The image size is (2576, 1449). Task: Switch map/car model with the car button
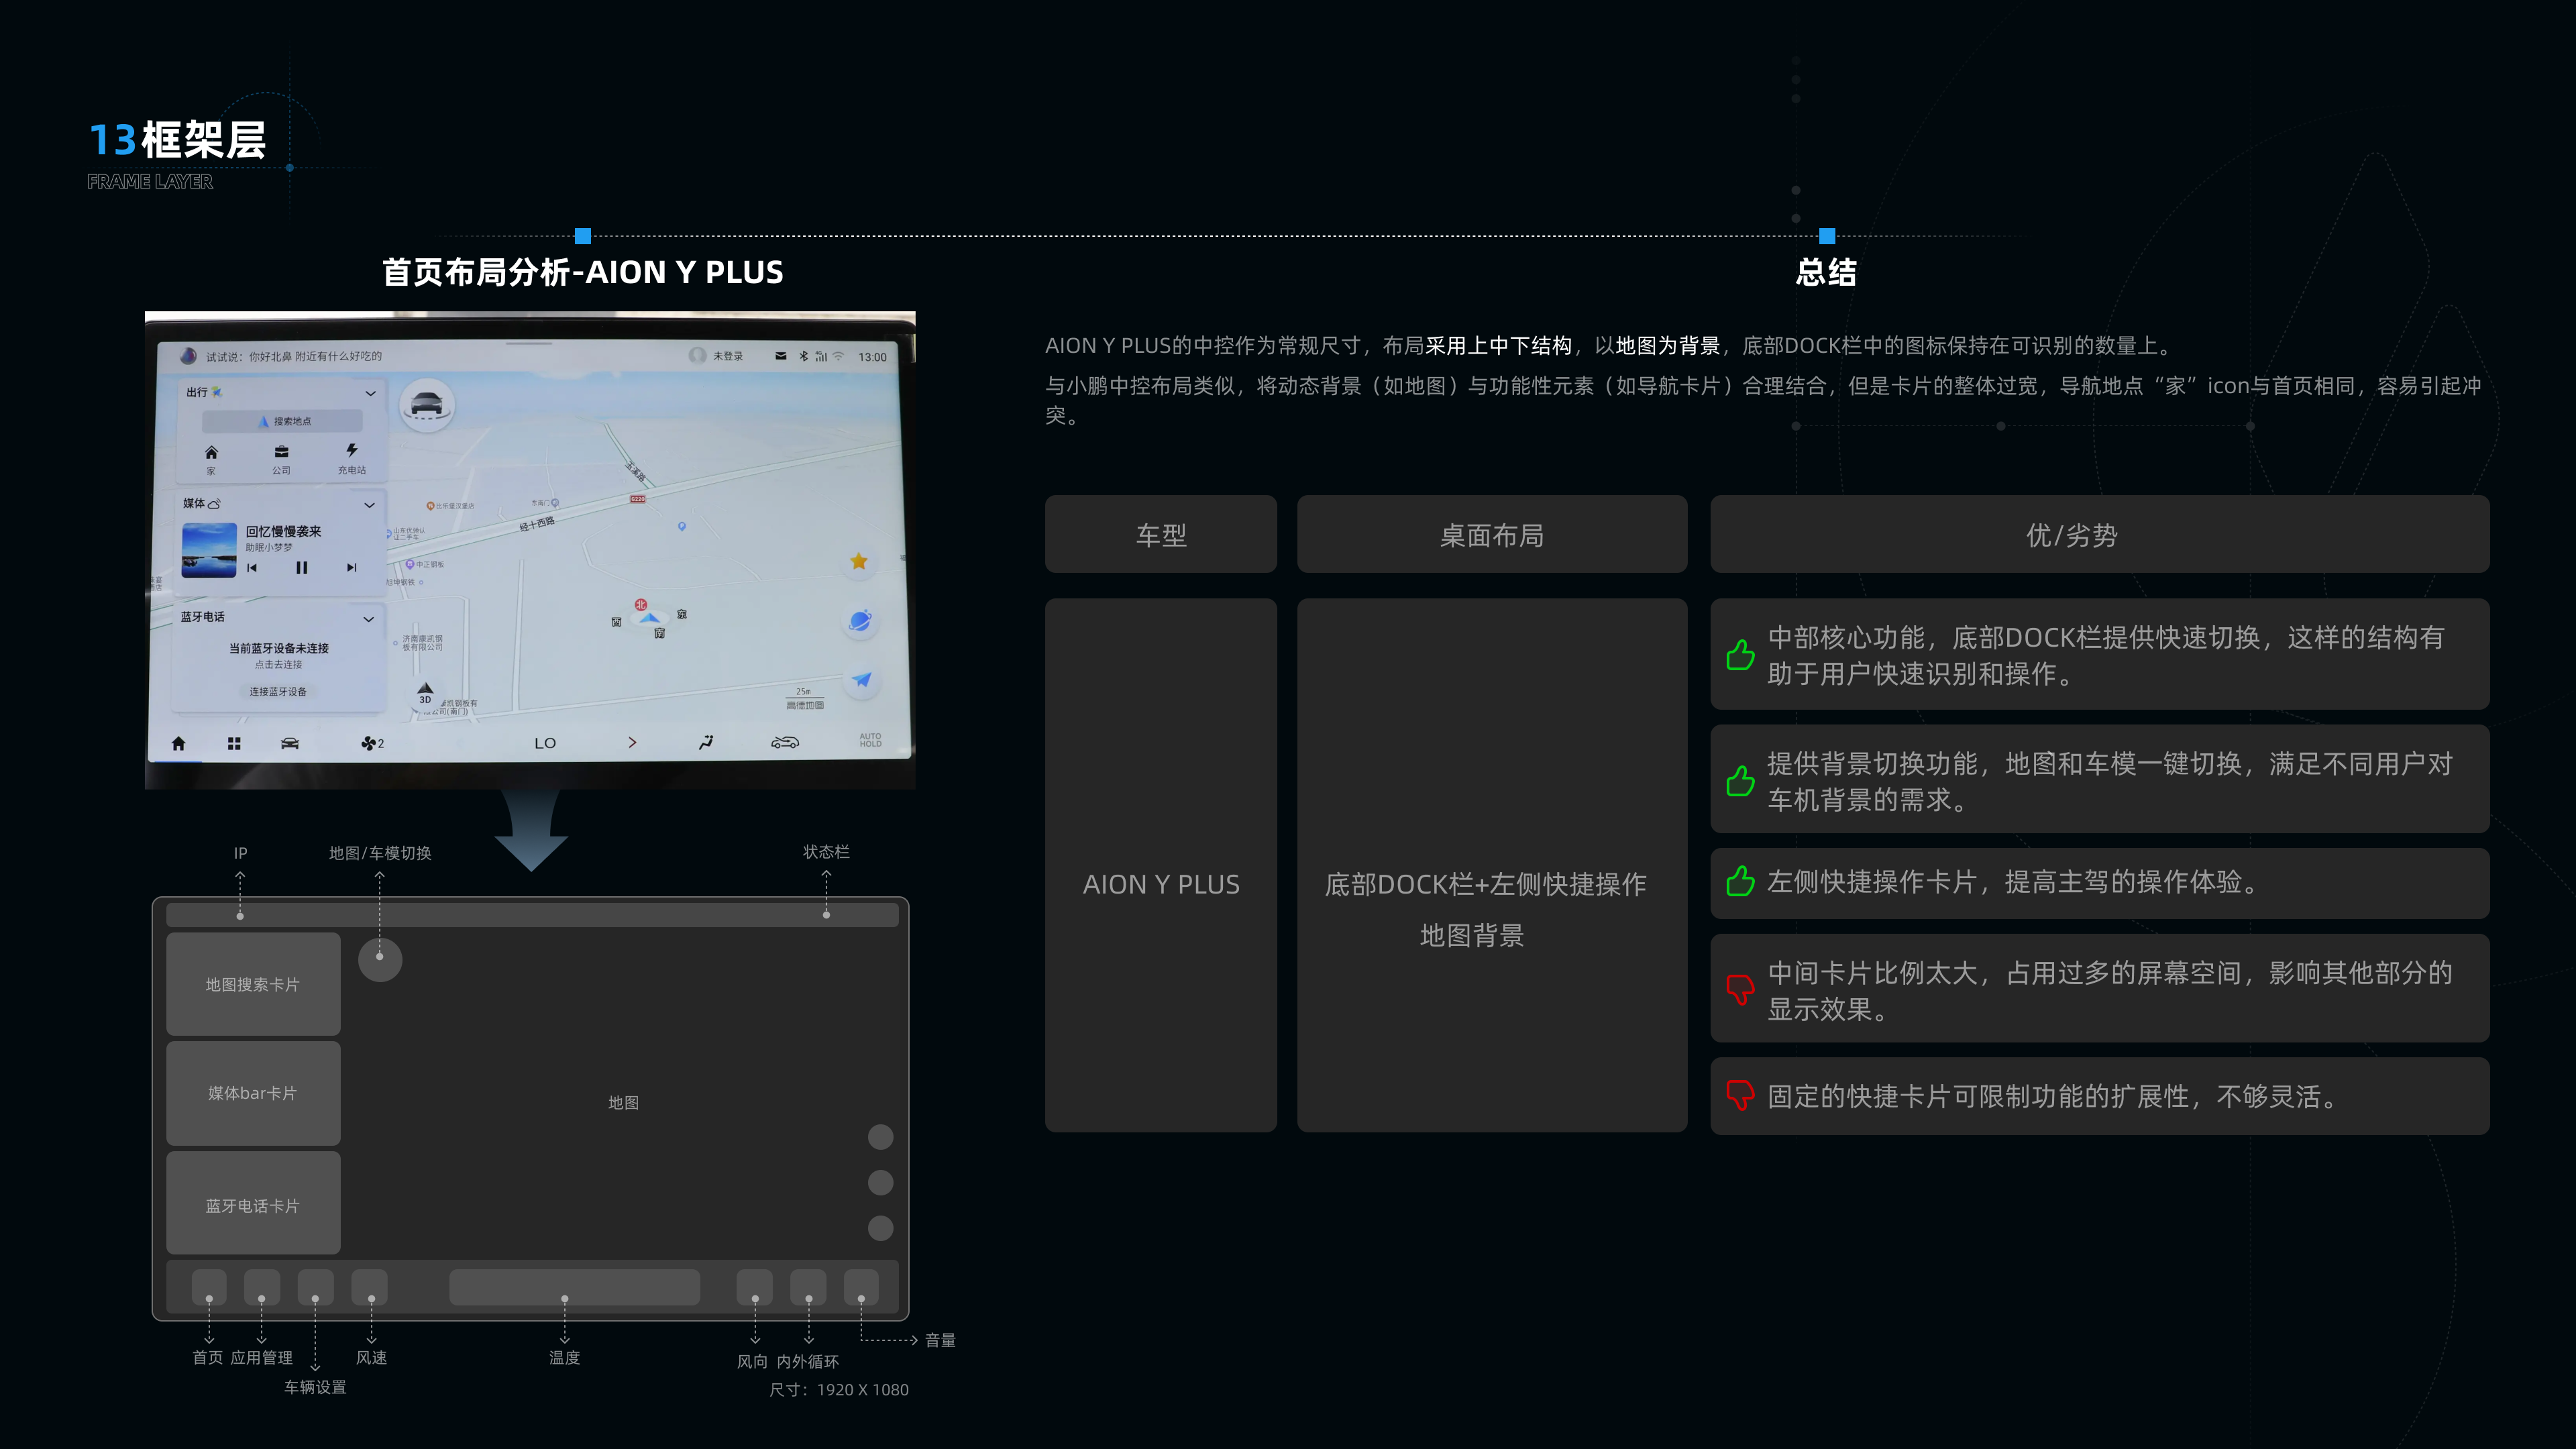pyautogui.click(x=427, y=406)
